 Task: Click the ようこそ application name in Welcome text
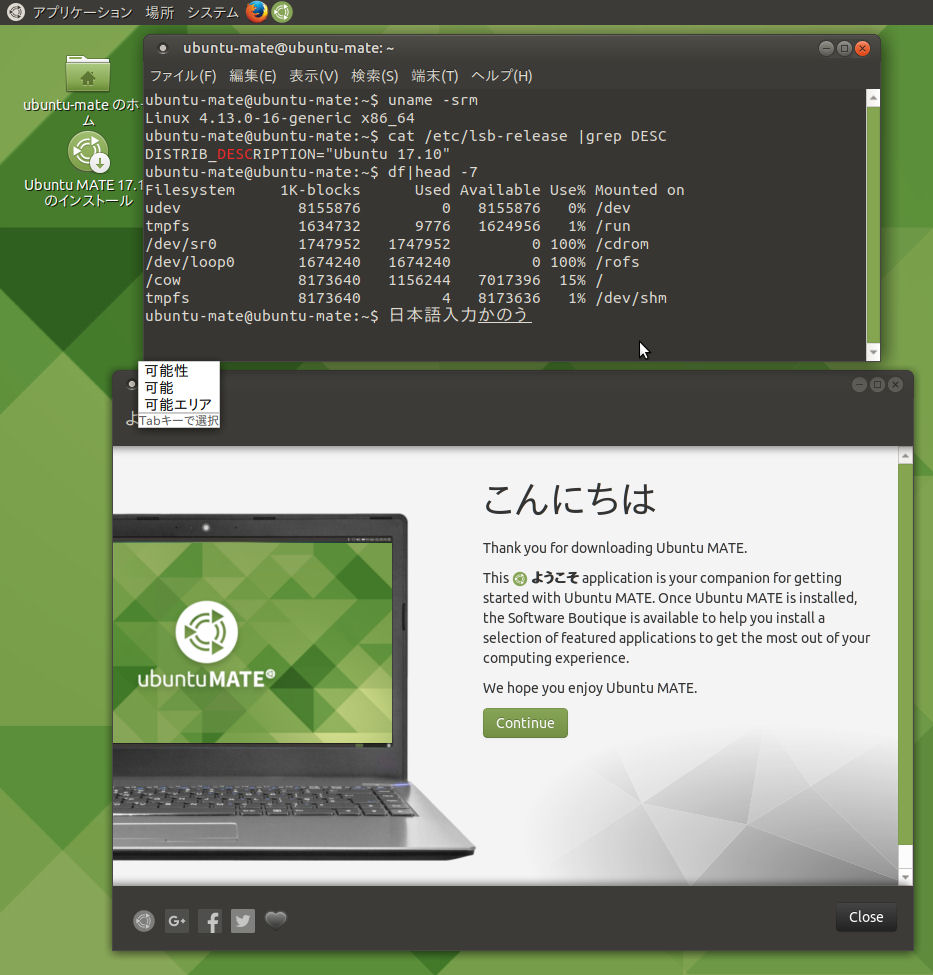(x=554, y=578)
